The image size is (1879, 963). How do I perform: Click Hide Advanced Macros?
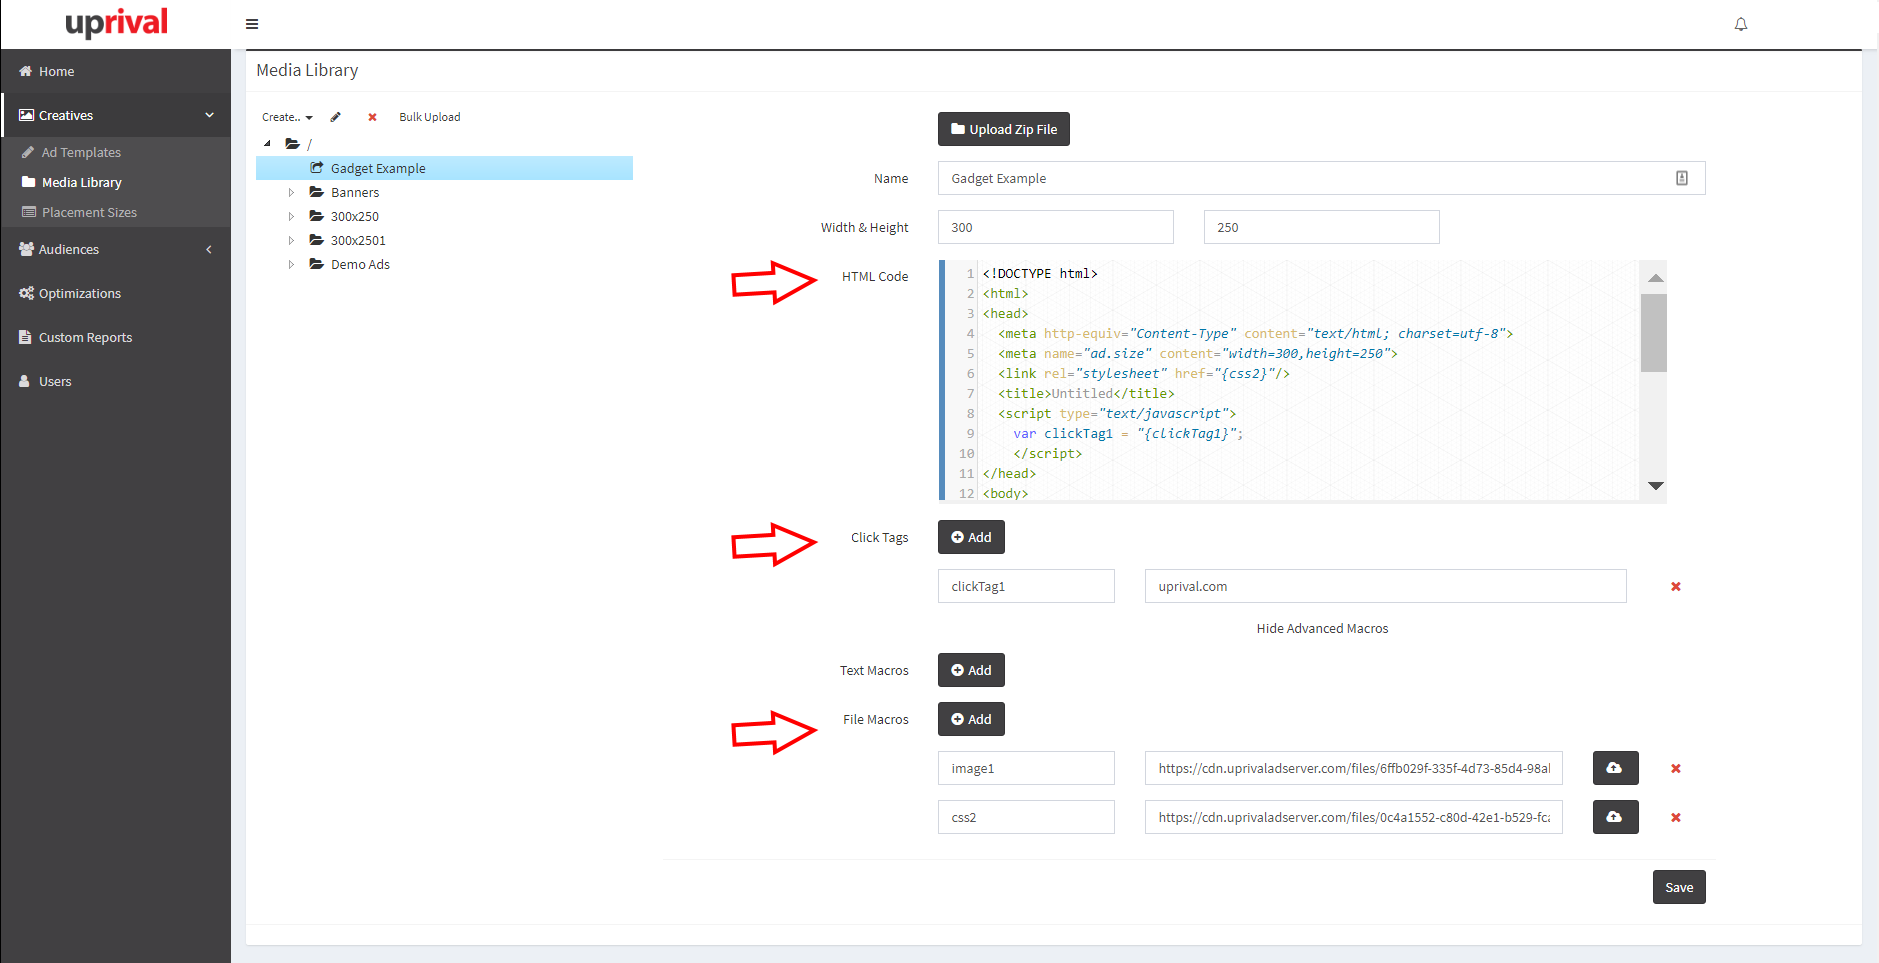(1322, 628)
